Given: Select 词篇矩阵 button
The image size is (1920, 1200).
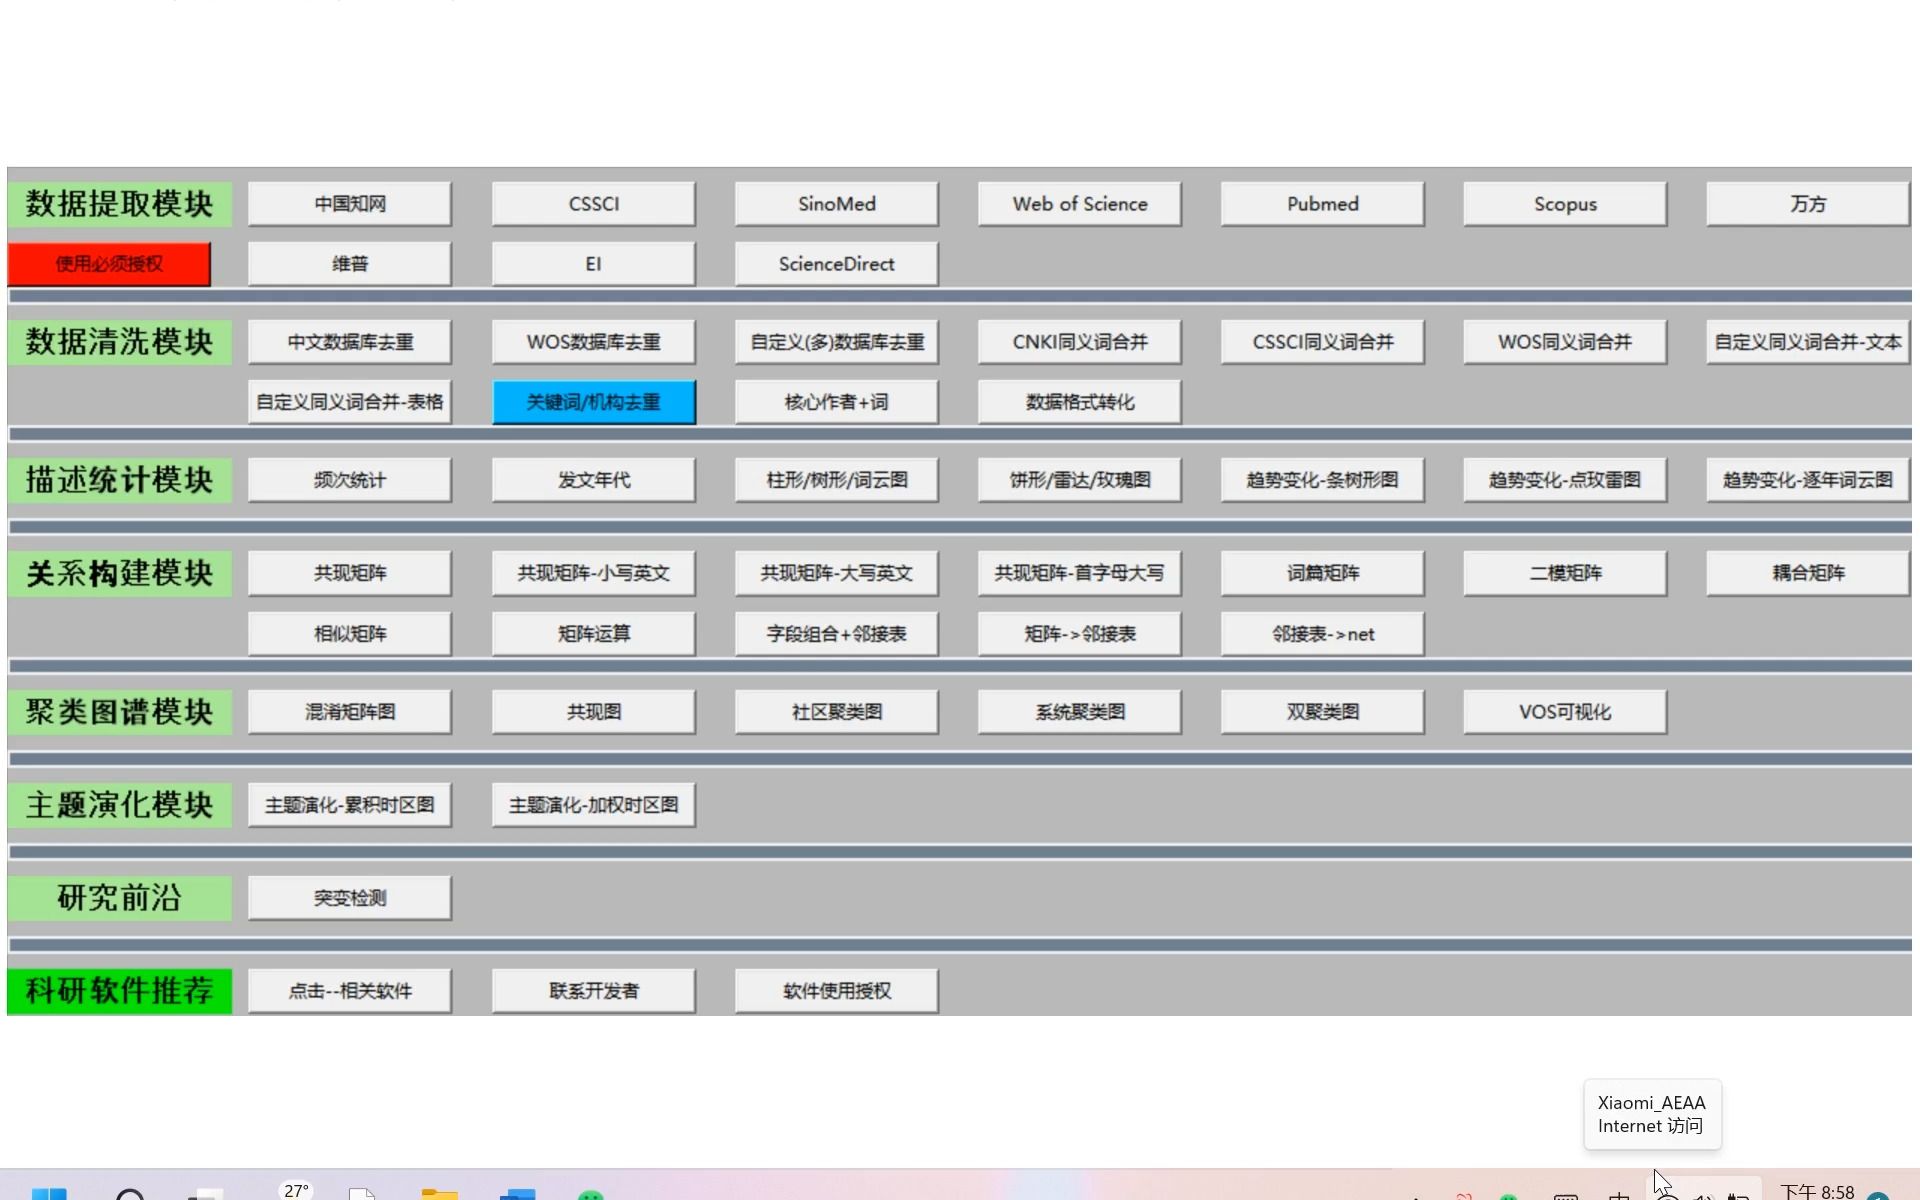Looking at the screenshot, I should tap(1323, 573).
